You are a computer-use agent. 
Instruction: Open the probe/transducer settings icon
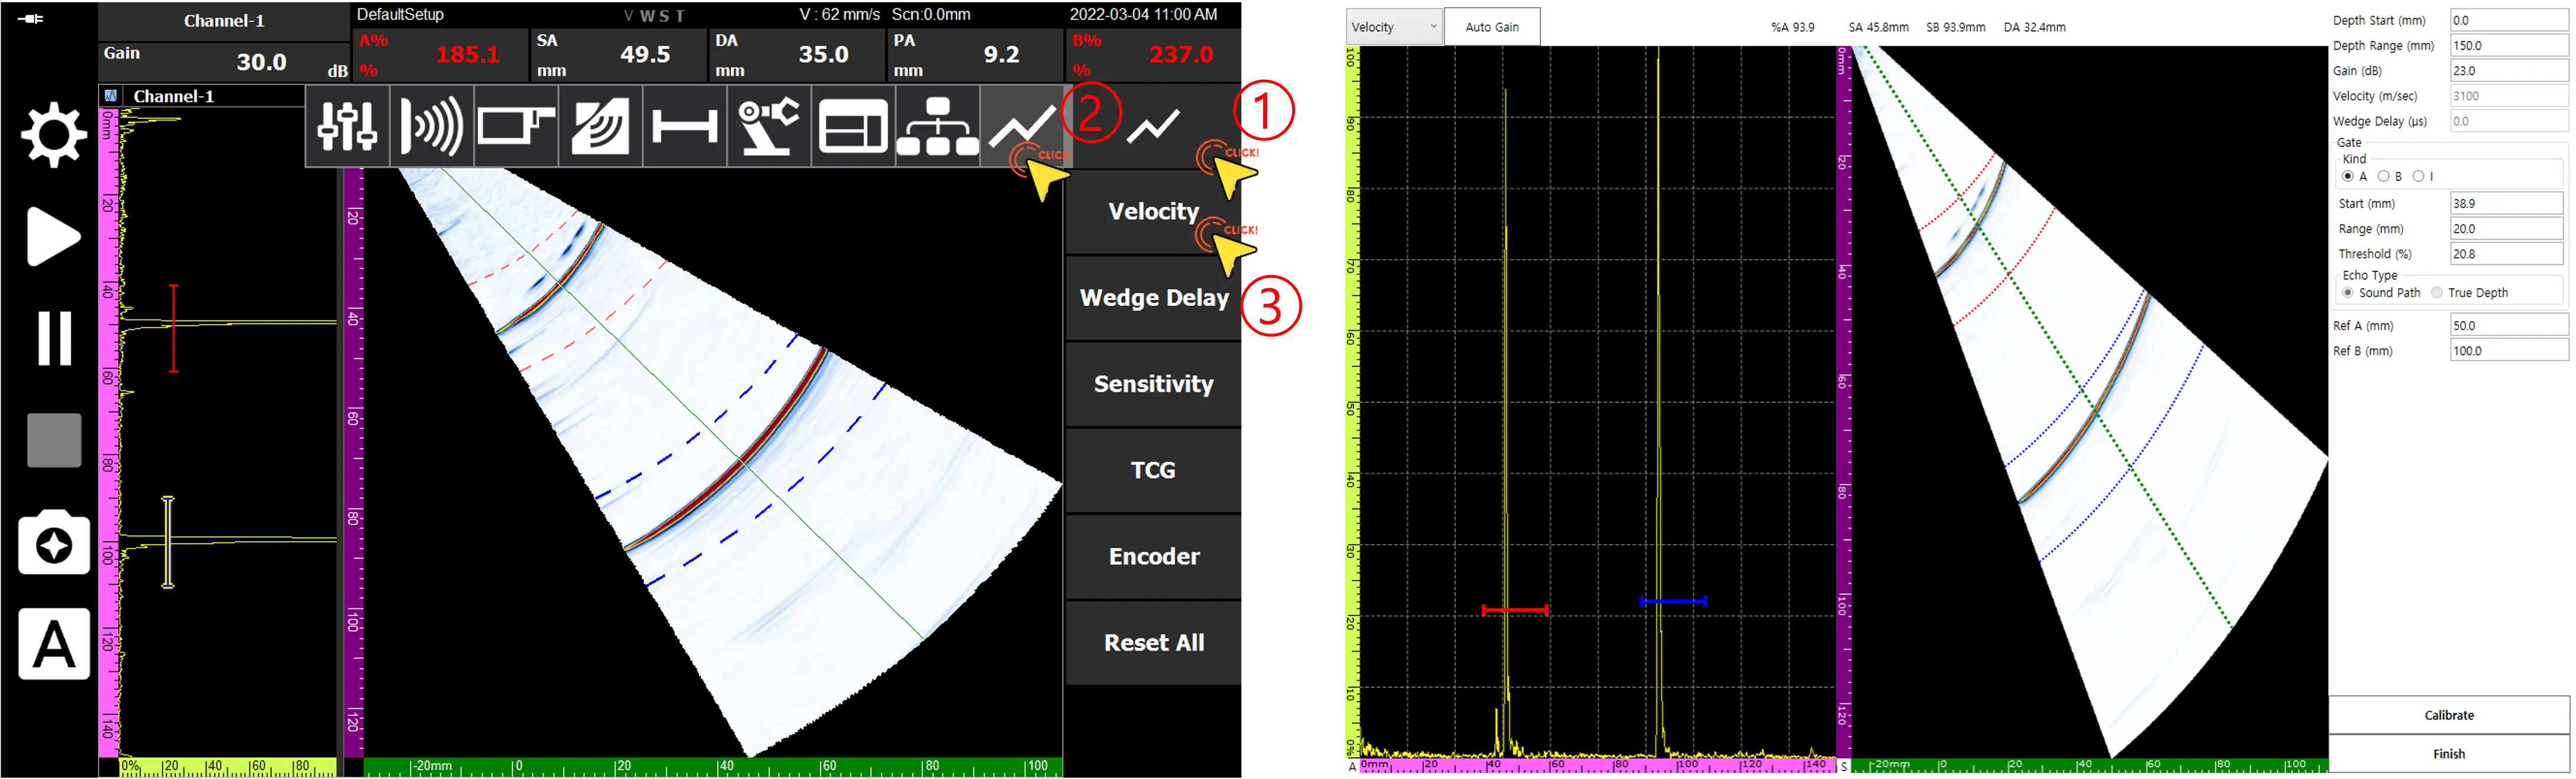[516, 126]
